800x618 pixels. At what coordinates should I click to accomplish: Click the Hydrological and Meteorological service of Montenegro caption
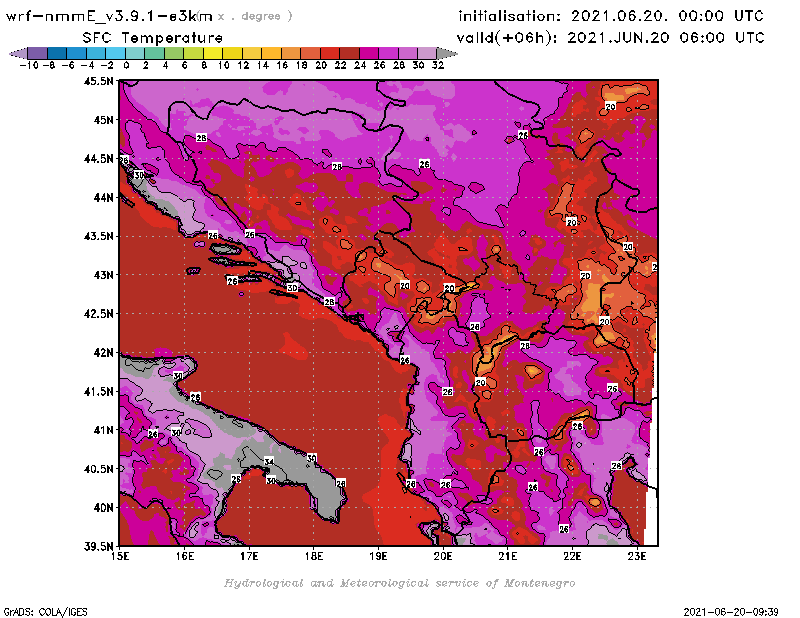coord(399,583)
